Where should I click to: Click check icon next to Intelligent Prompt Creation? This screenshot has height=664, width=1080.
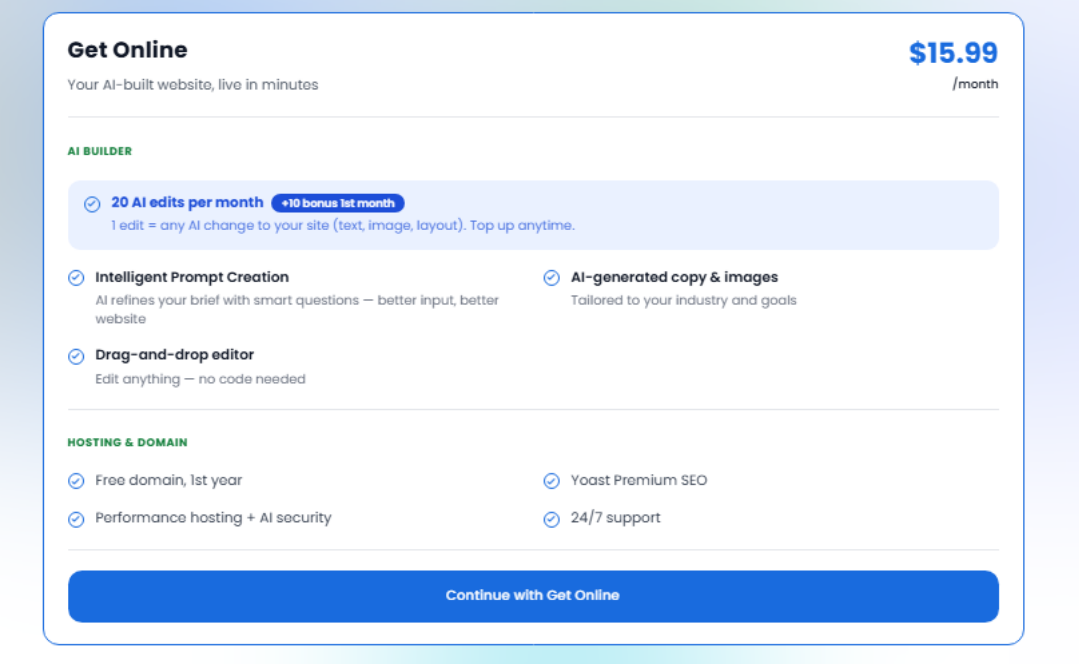tap(76, 278)
